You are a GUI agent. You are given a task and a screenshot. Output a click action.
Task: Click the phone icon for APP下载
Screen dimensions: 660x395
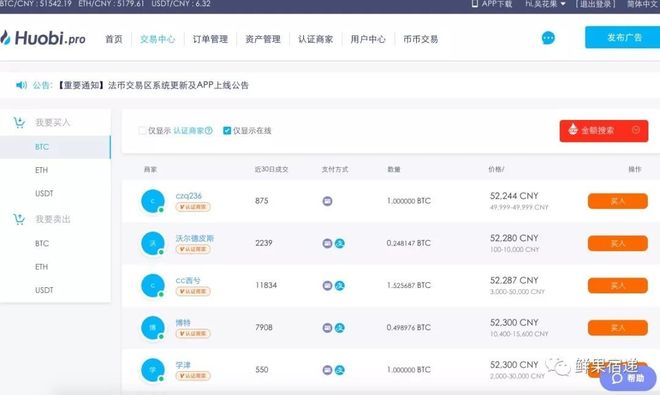click(475, 4)
